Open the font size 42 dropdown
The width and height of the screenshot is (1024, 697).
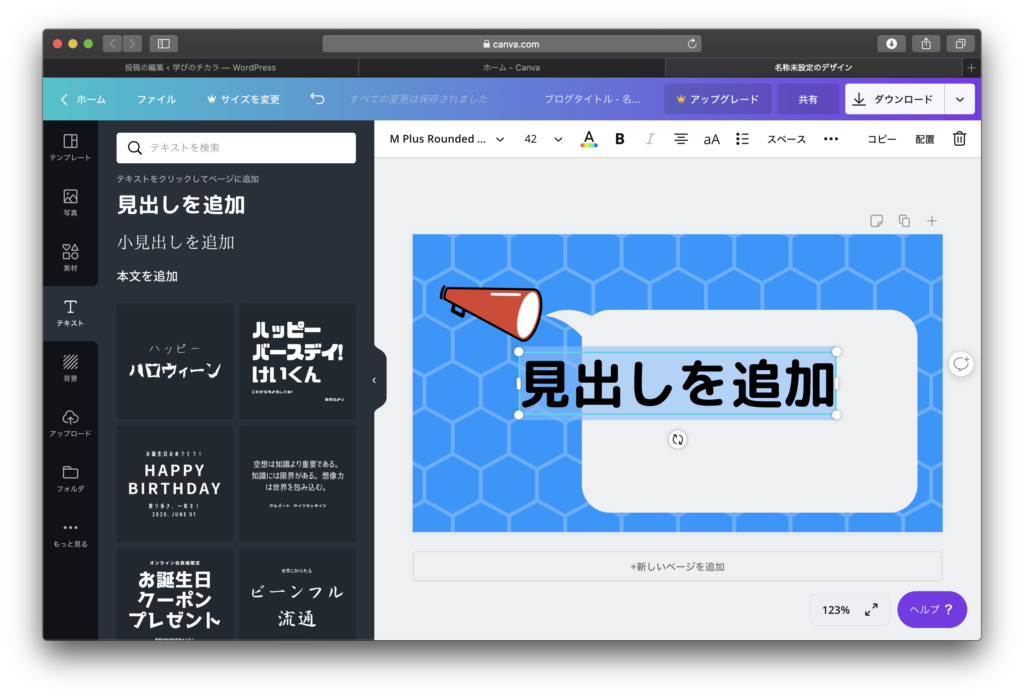pyautogui.click(x=543, y=138)
